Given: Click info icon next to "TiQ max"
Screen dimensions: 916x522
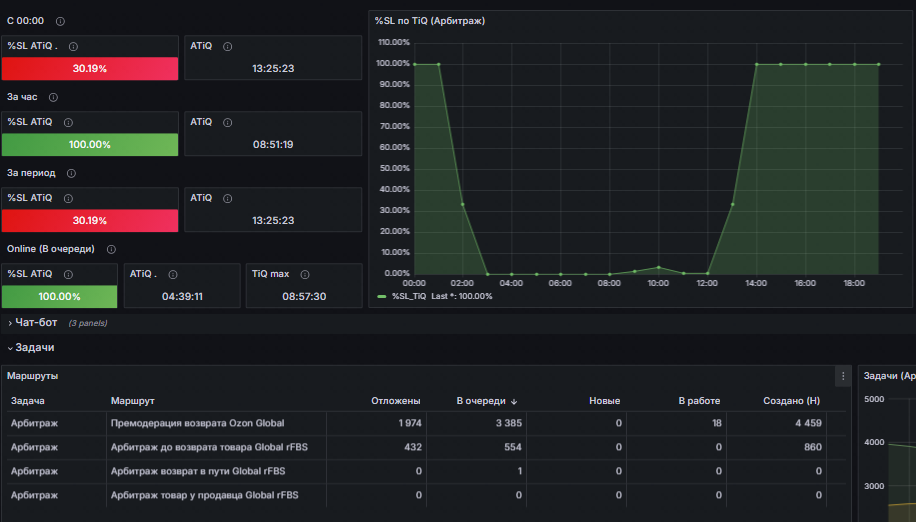Looking at the screenshot, I should (304, 274).
